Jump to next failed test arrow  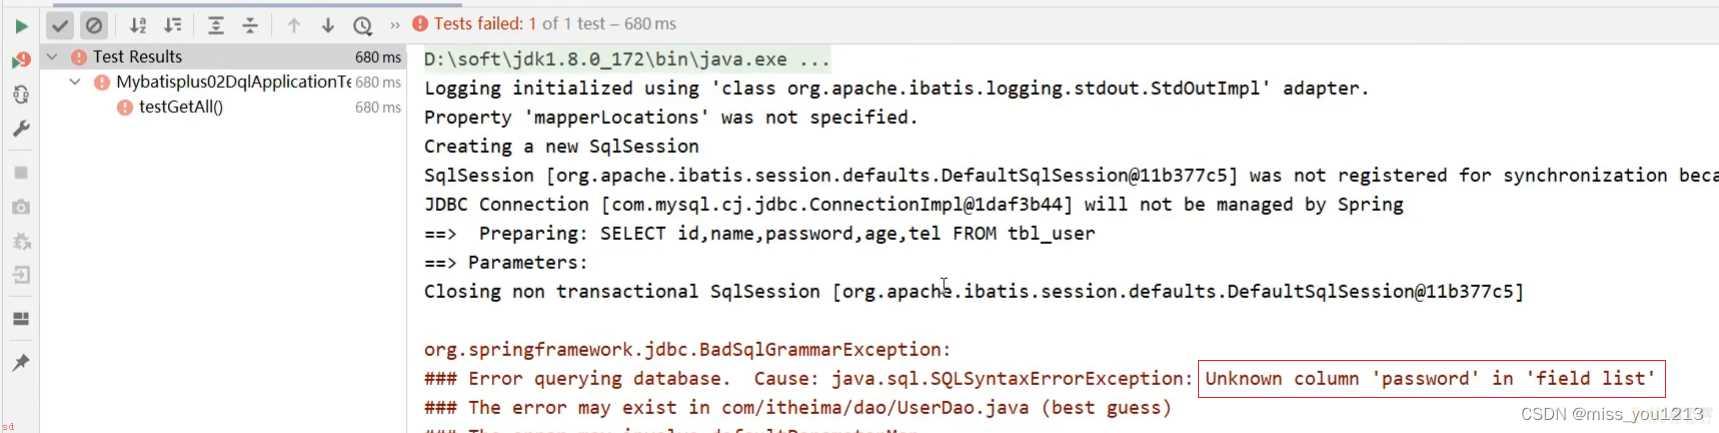tap(328, 25)
